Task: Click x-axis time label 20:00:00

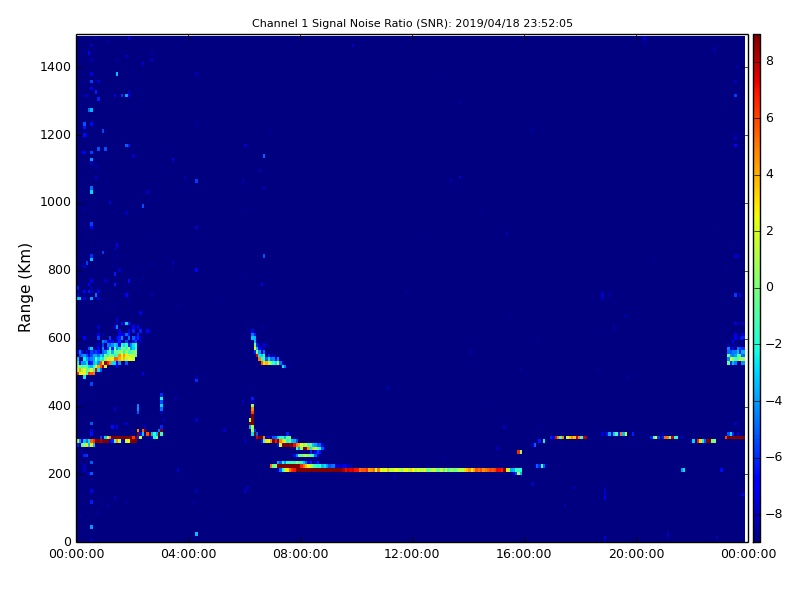Action: pyautogui.click(x=636, y=554)
